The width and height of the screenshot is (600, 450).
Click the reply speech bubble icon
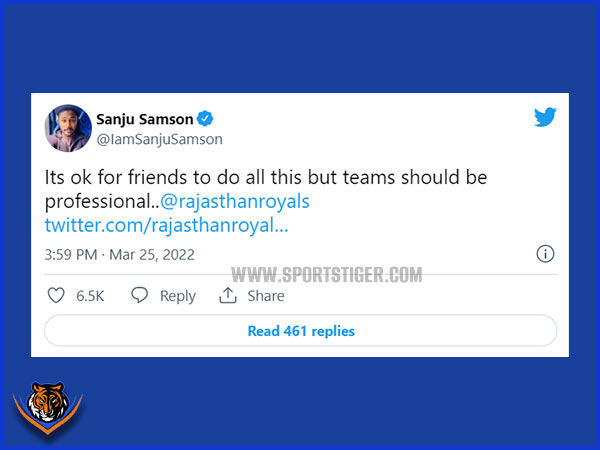click(x=140, y=295)
